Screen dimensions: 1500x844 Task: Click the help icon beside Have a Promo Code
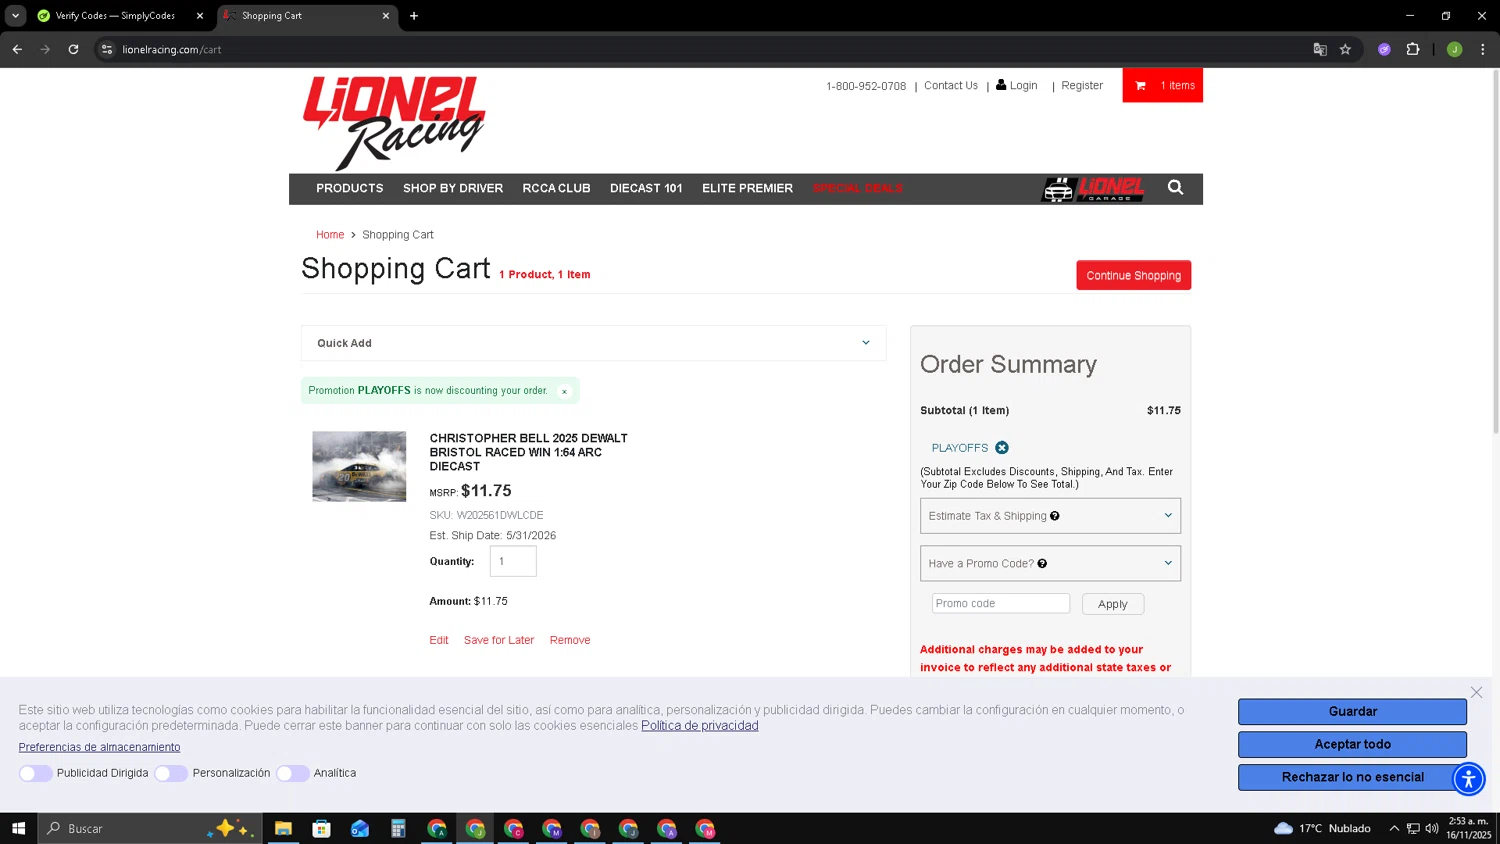[1042, 564]
